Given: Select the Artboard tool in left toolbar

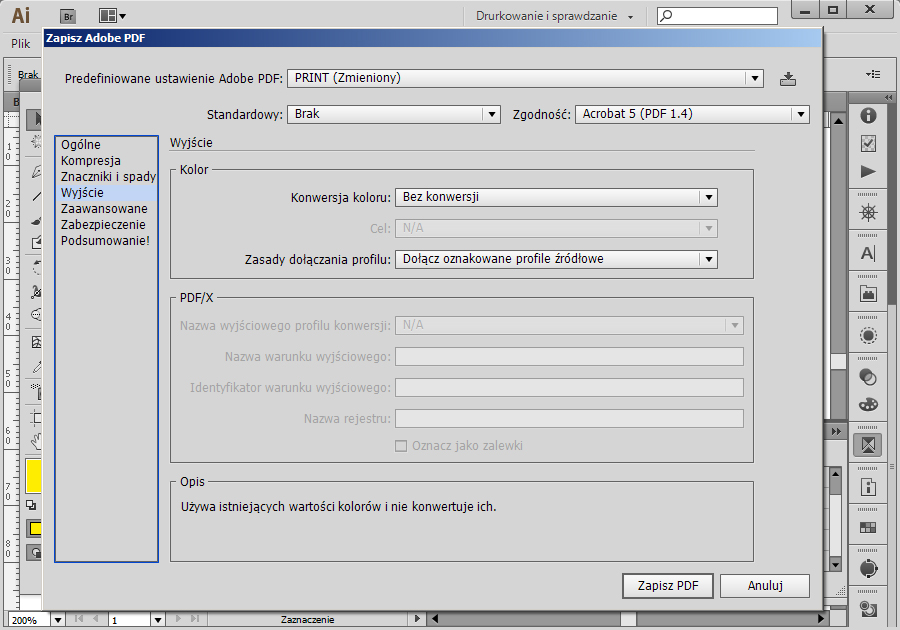Looking at the screenshot, I should tap(36, 417).
